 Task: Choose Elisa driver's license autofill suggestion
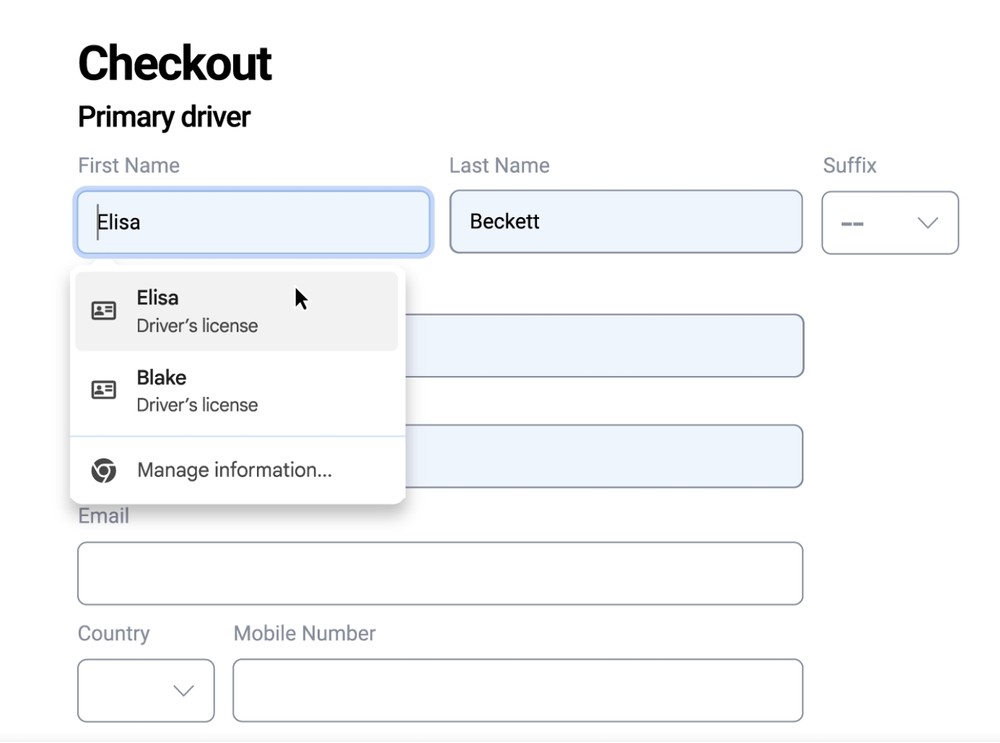pyautogui.click(x=236, y=311)
